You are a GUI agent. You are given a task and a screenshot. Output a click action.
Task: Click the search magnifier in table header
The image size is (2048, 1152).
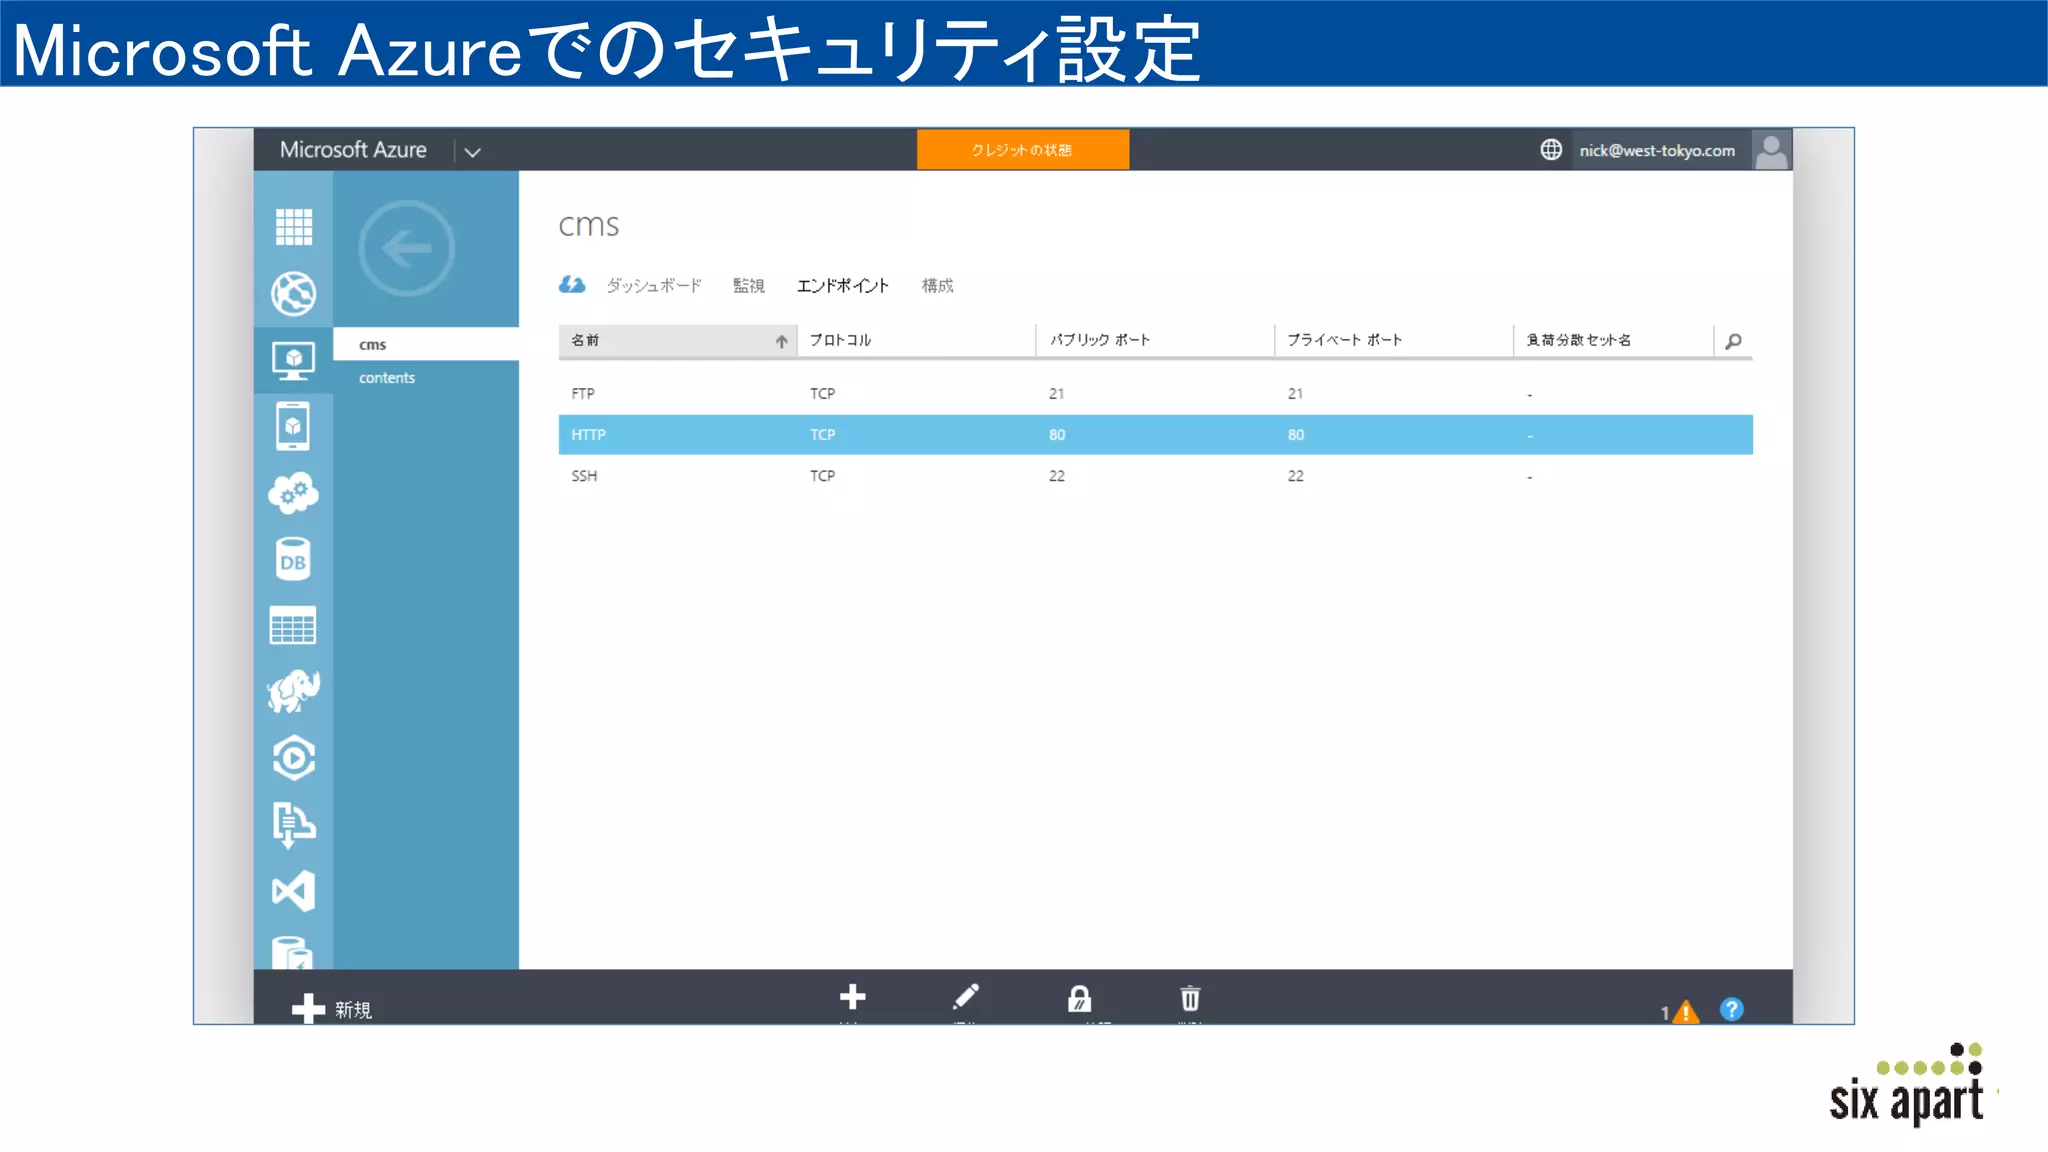coord(1733,341)
